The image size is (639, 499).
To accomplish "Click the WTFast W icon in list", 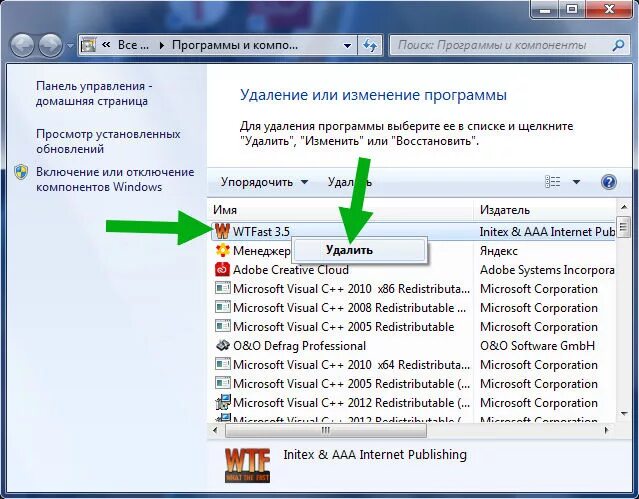I will (x=223, y=231).
